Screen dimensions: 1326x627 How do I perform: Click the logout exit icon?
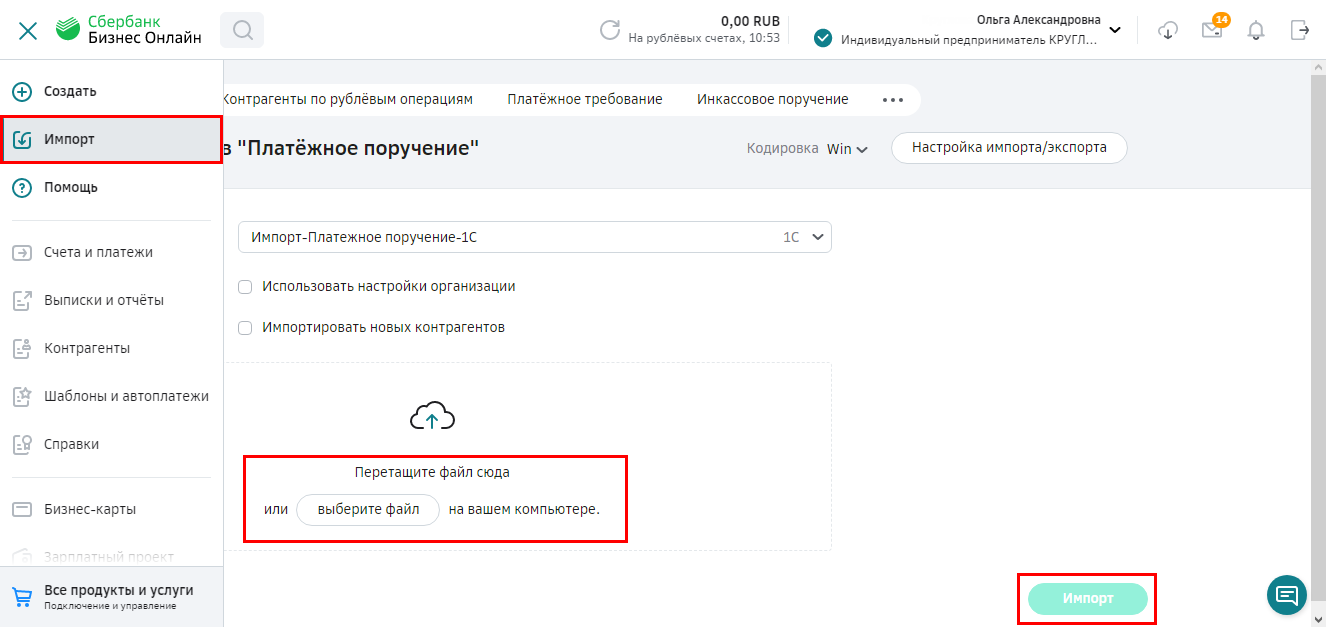point(1299,30)
